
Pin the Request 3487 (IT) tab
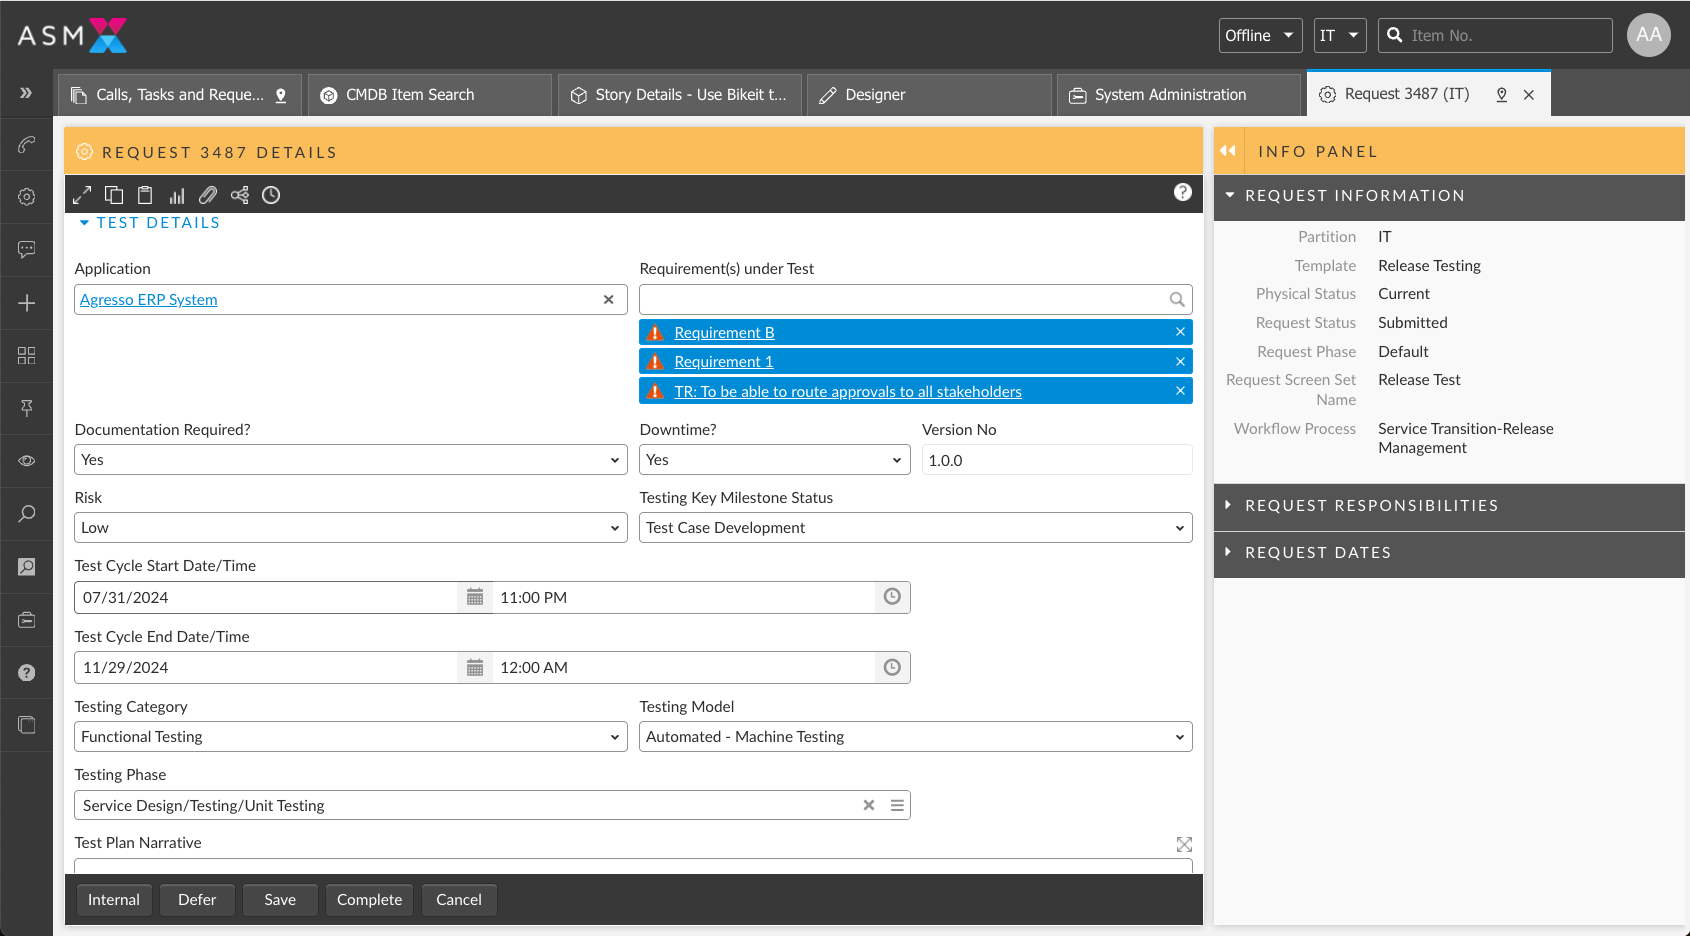pyautogui.click(x=1501, y=94)
